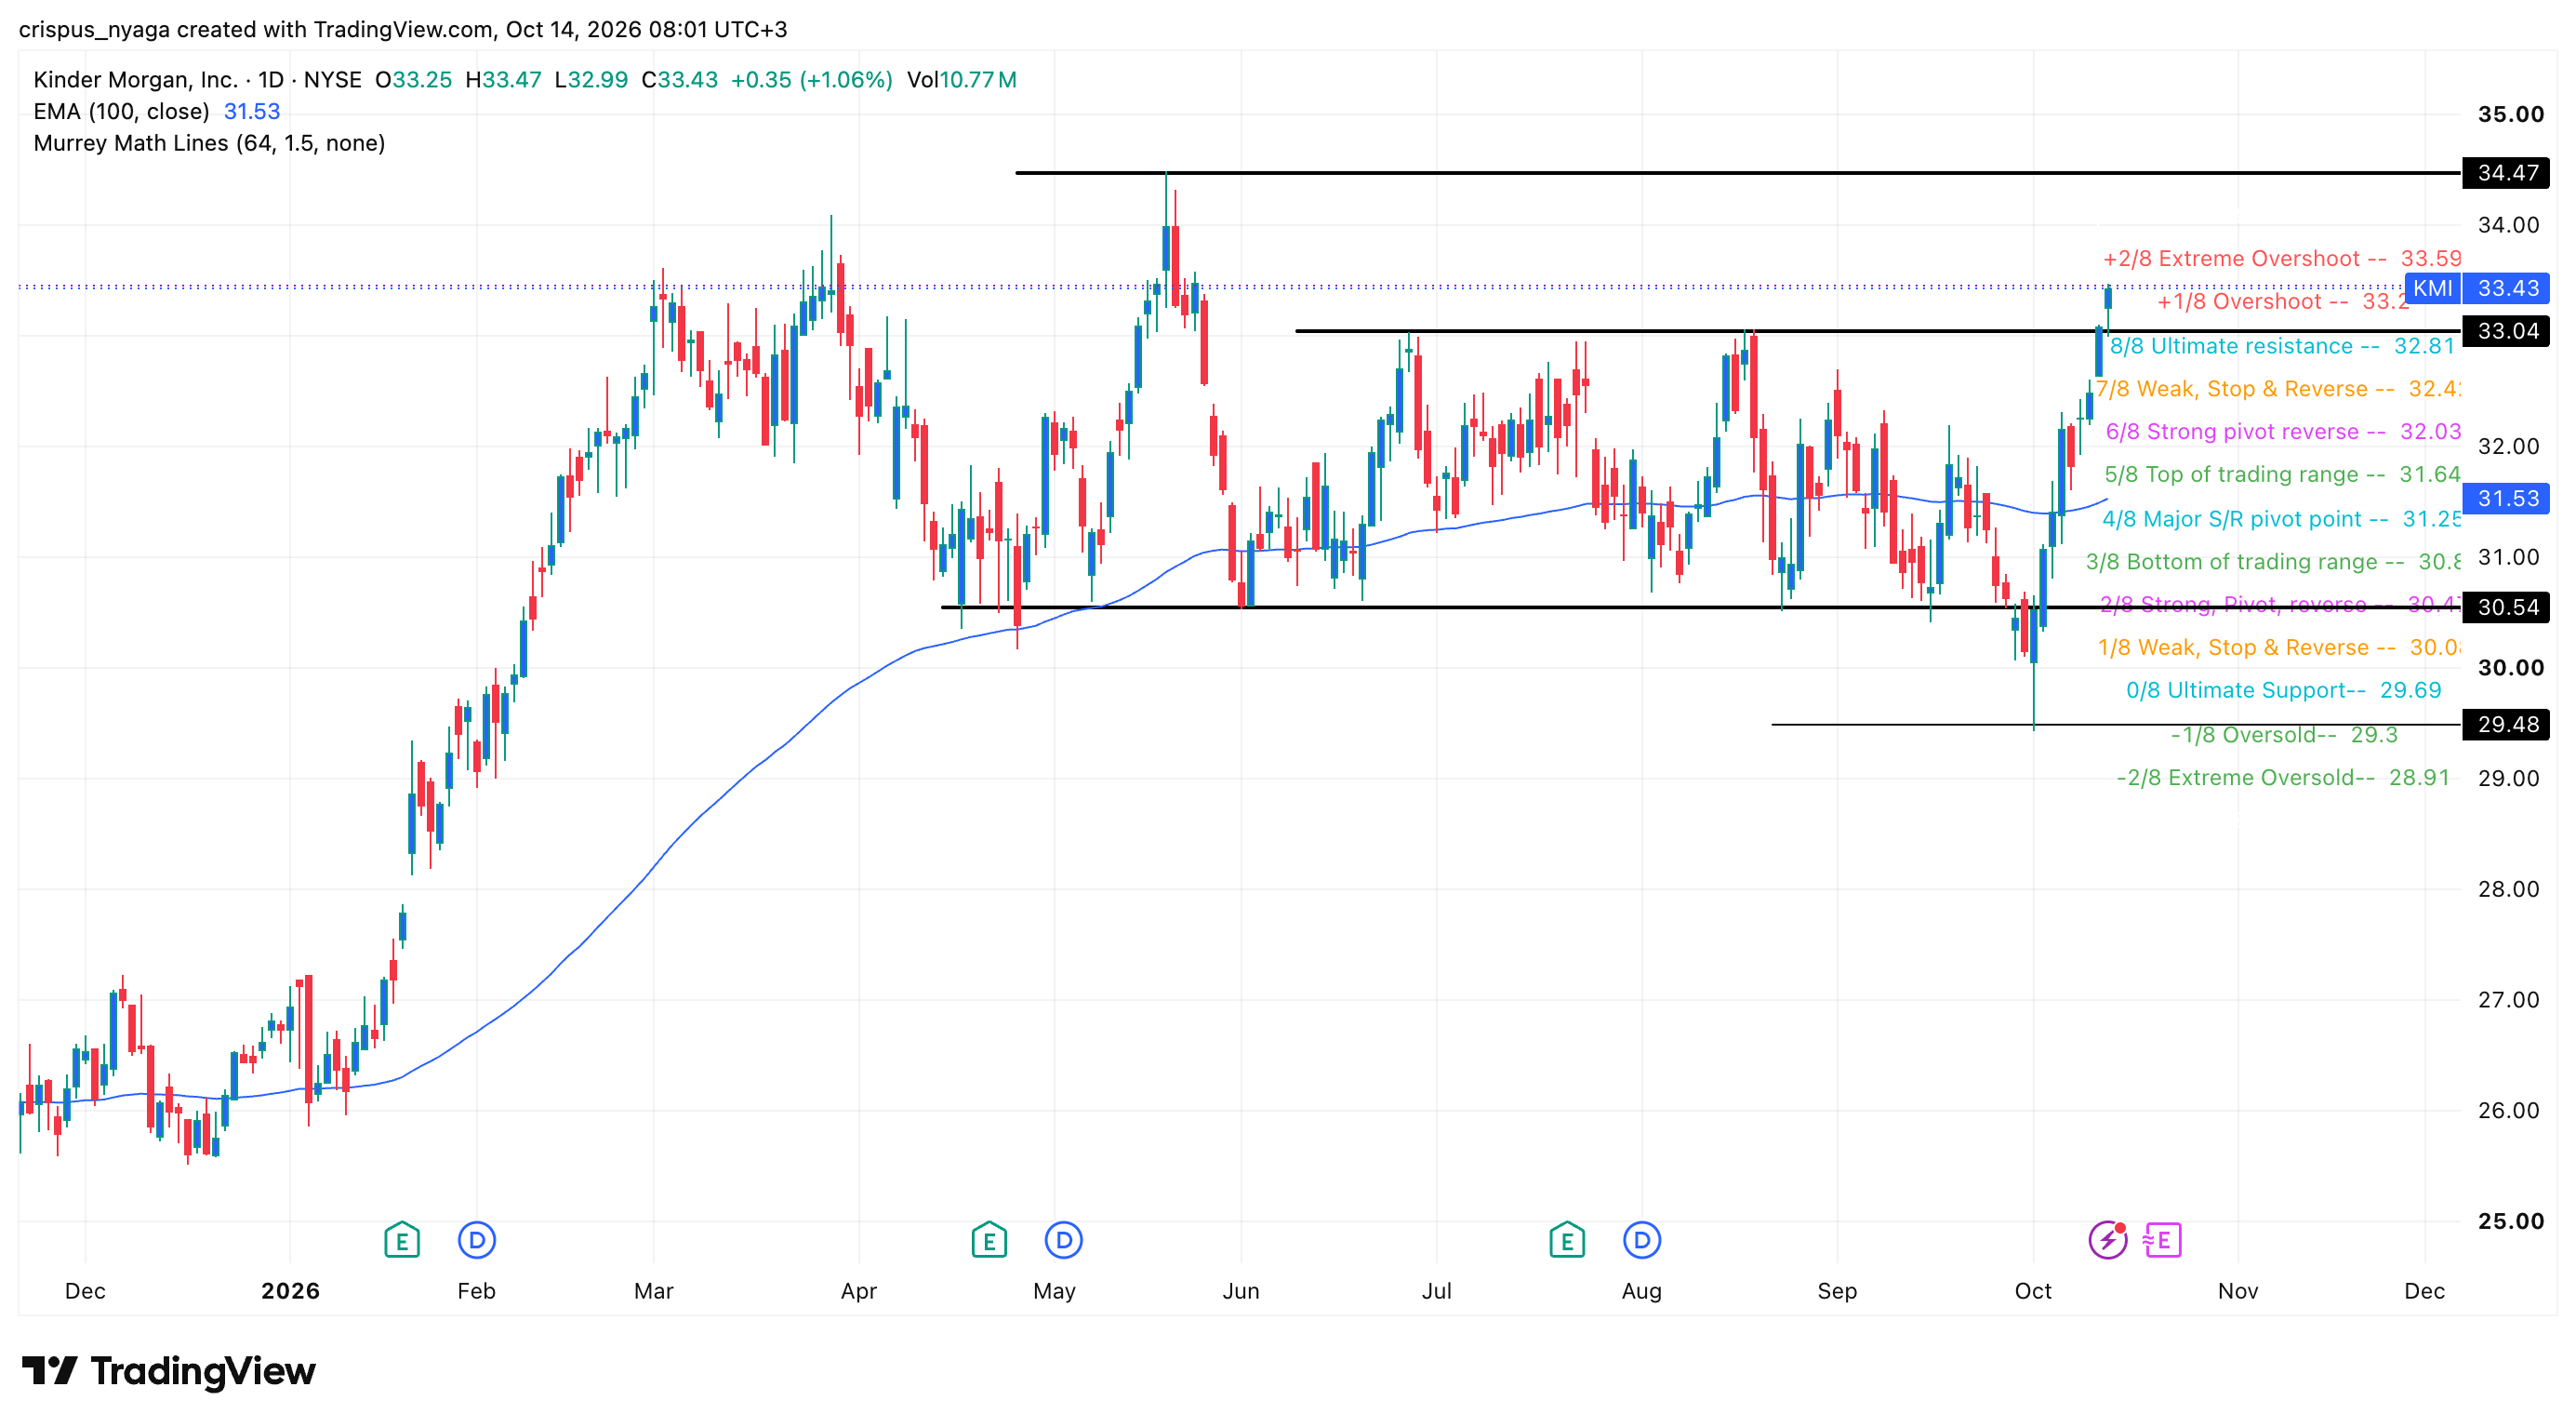Image resolution: width=2576 pixels, height=1427 pixels.
Task: Click the May dividend D marker
Action: click(x=1064, y=1241)
